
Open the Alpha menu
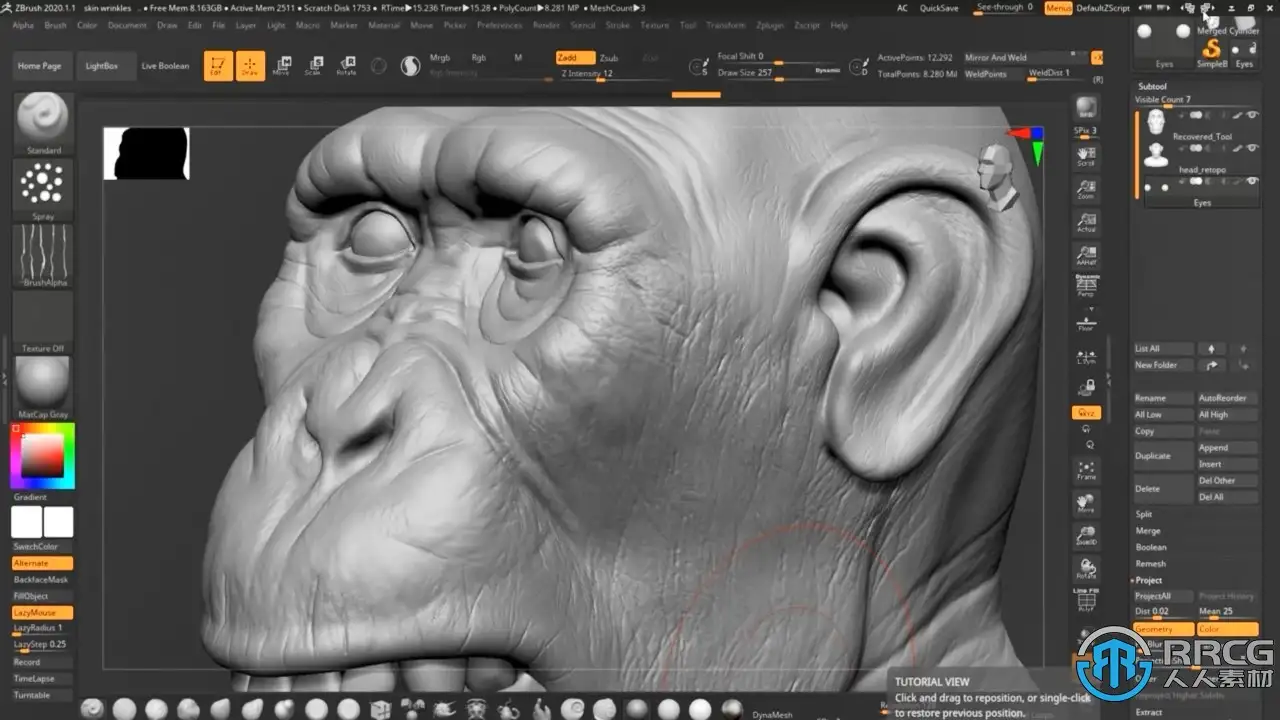pyautogui.click(x=23, y=25)
